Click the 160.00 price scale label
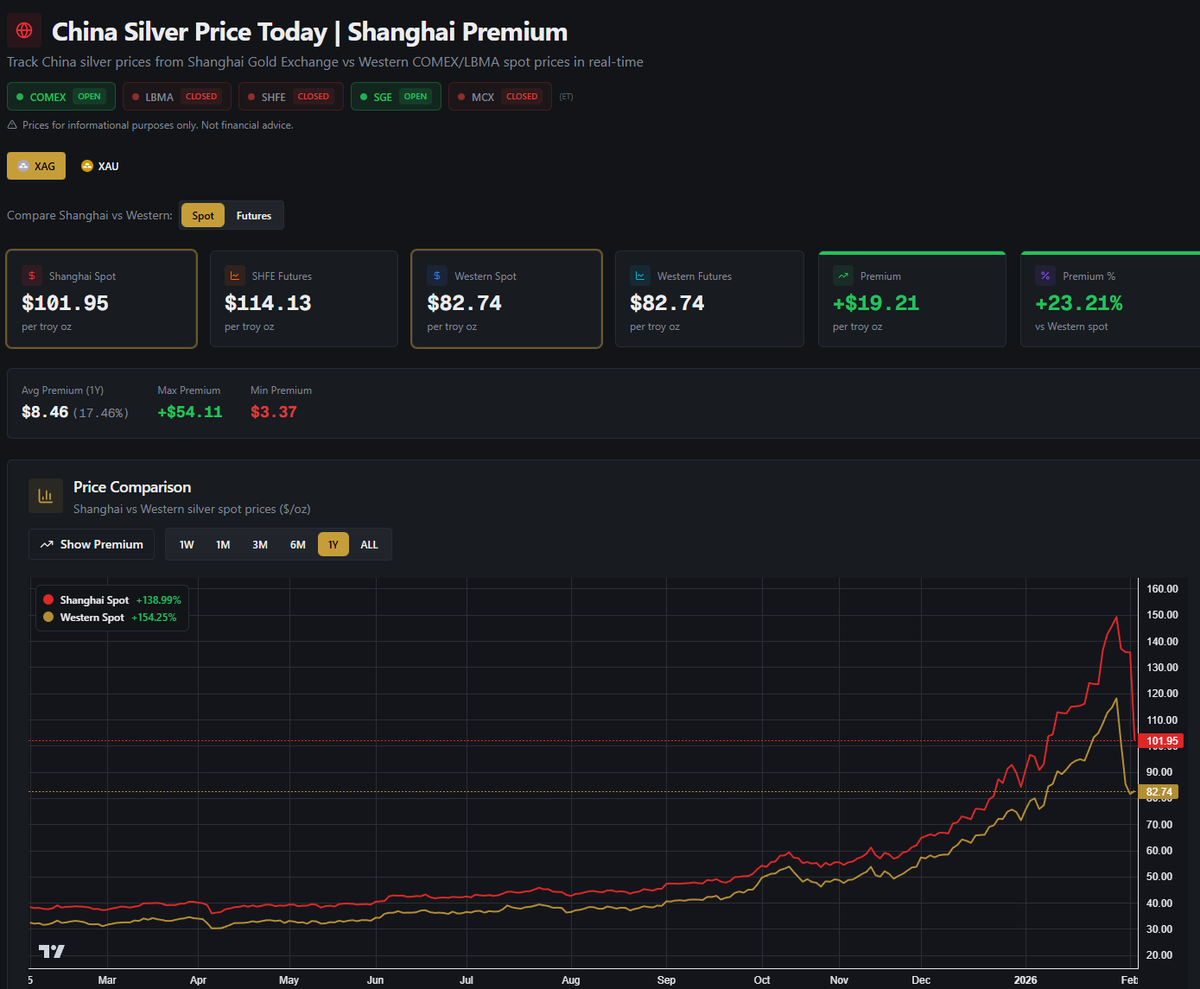The width and height of the screenshot is (1200, 989). point(1164,588)
